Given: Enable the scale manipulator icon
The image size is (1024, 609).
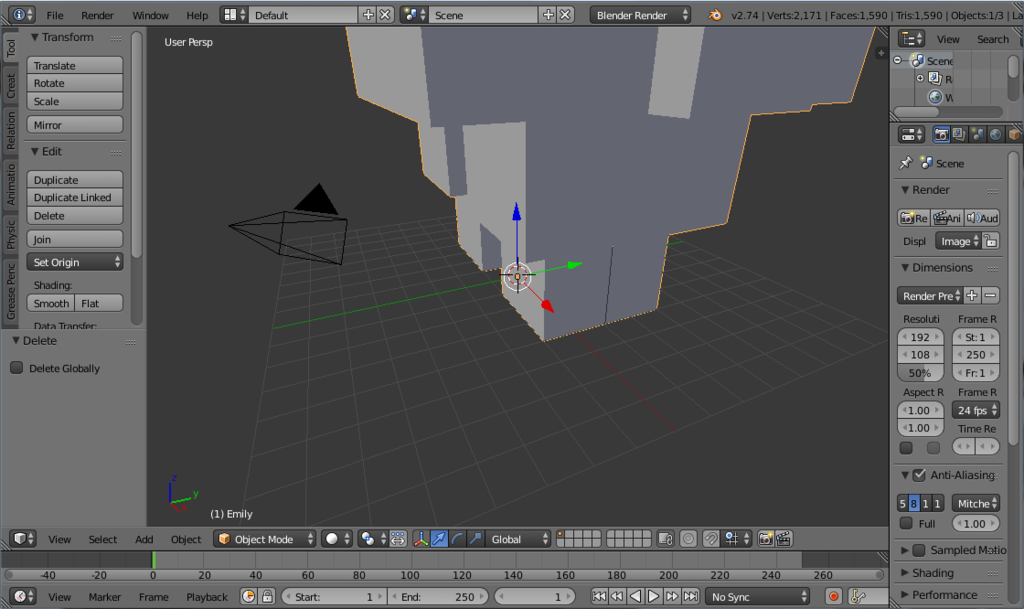Looking at the screenshot, I should [x=475, y=539].
